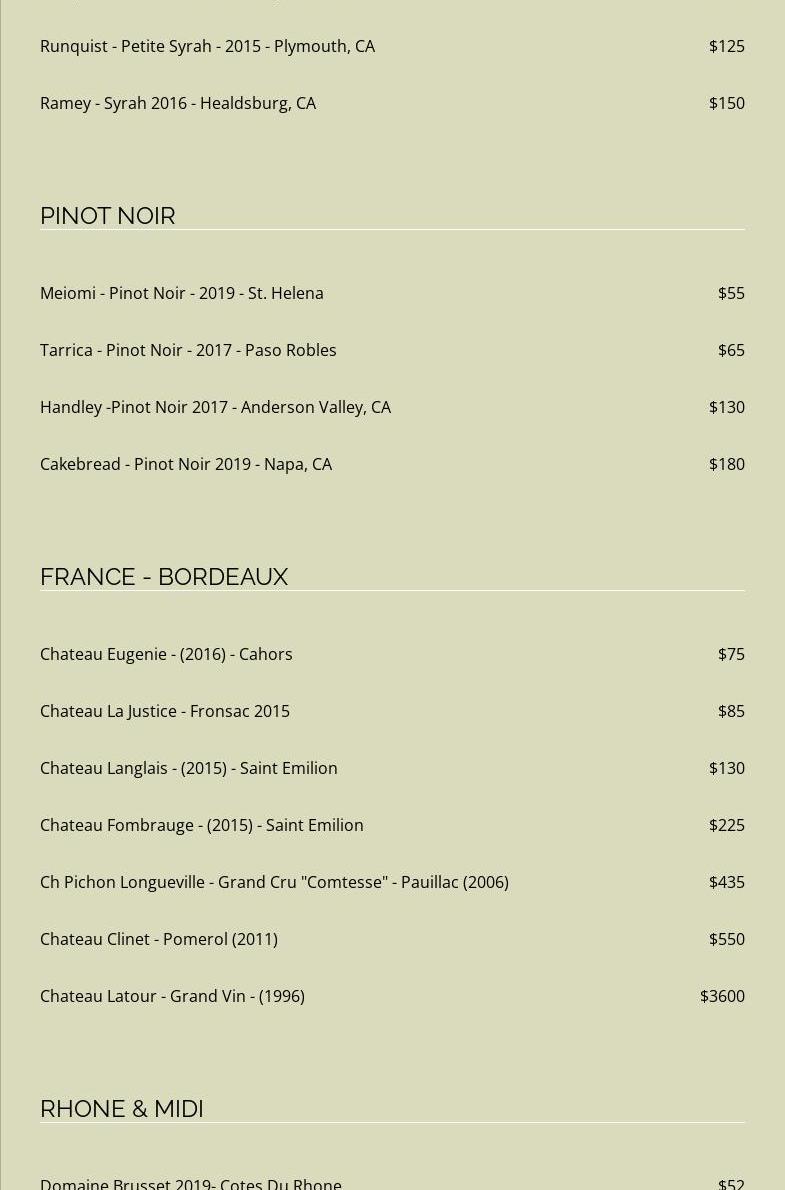Click the PINOT NOIR section heading
The image size is (785, 1190).
[107, 216]
